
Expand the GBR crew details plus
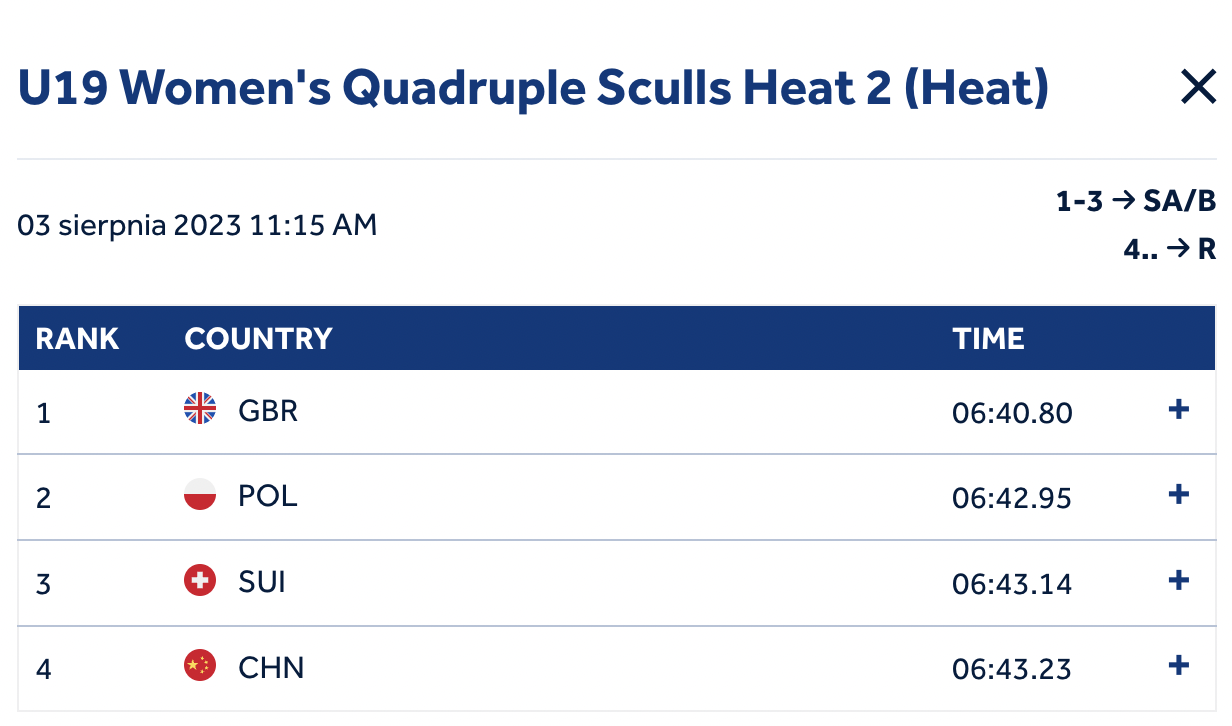tap(1179, 409)
